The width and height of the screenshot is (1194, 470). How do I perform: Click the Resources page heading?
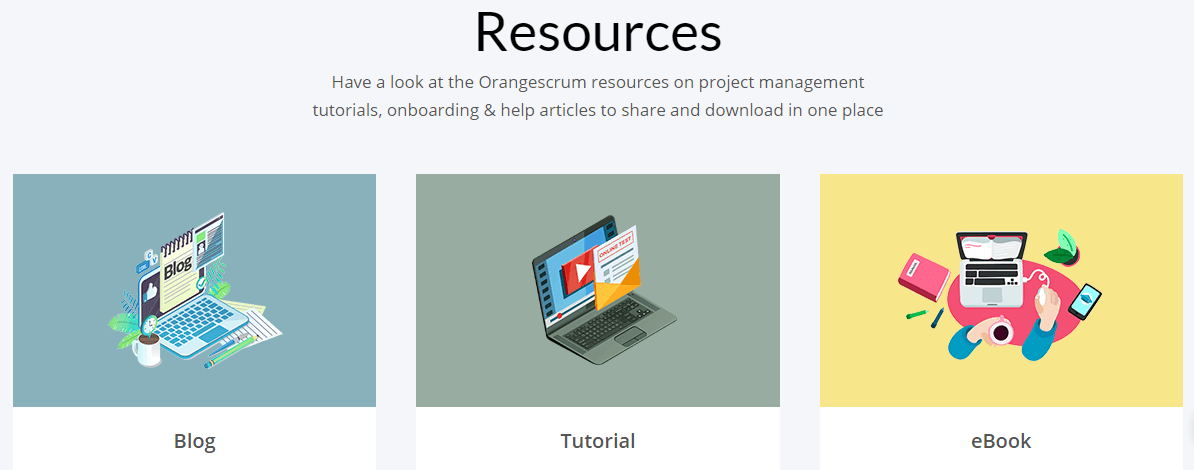click(597, 32)
